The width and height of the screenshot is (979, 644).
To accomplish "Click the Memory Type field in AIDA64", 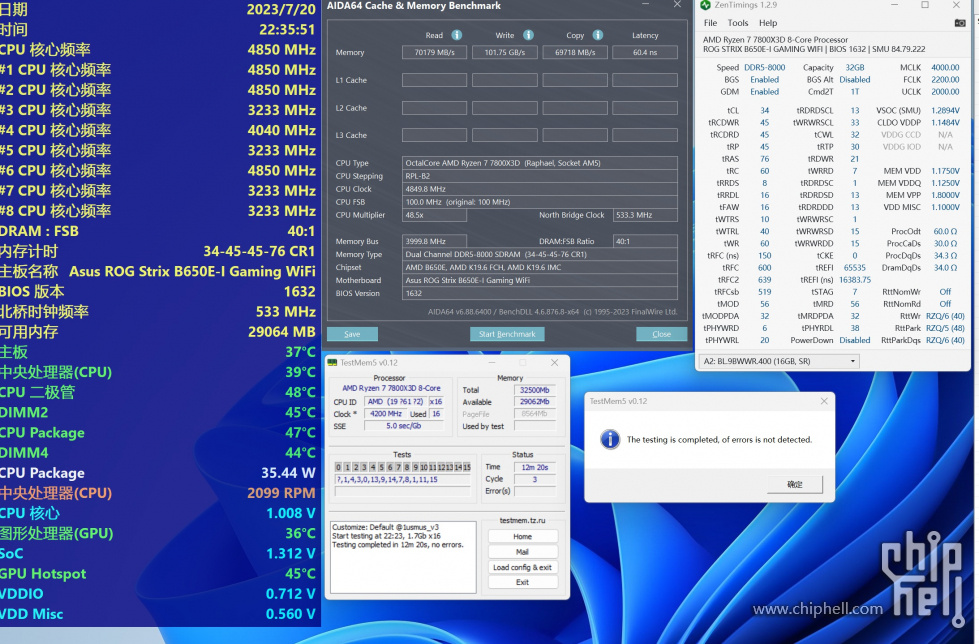I will click(x=539, y=254).
